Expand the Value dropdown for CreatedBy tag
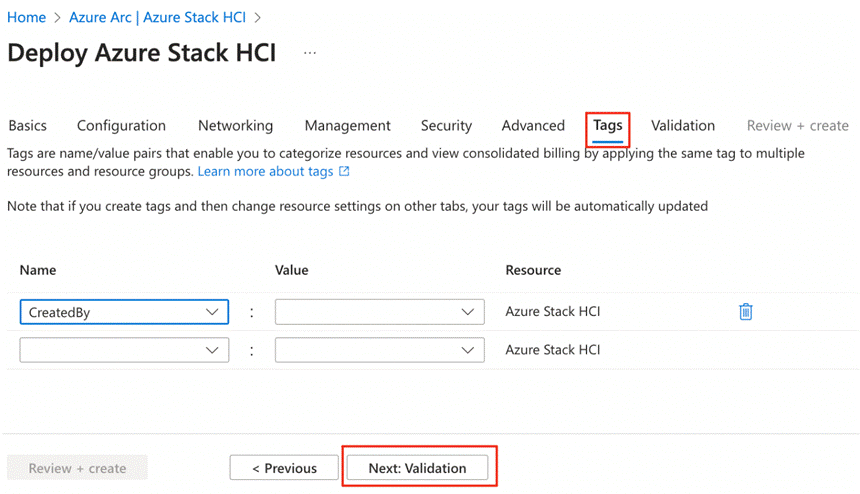 coord(379,312)
